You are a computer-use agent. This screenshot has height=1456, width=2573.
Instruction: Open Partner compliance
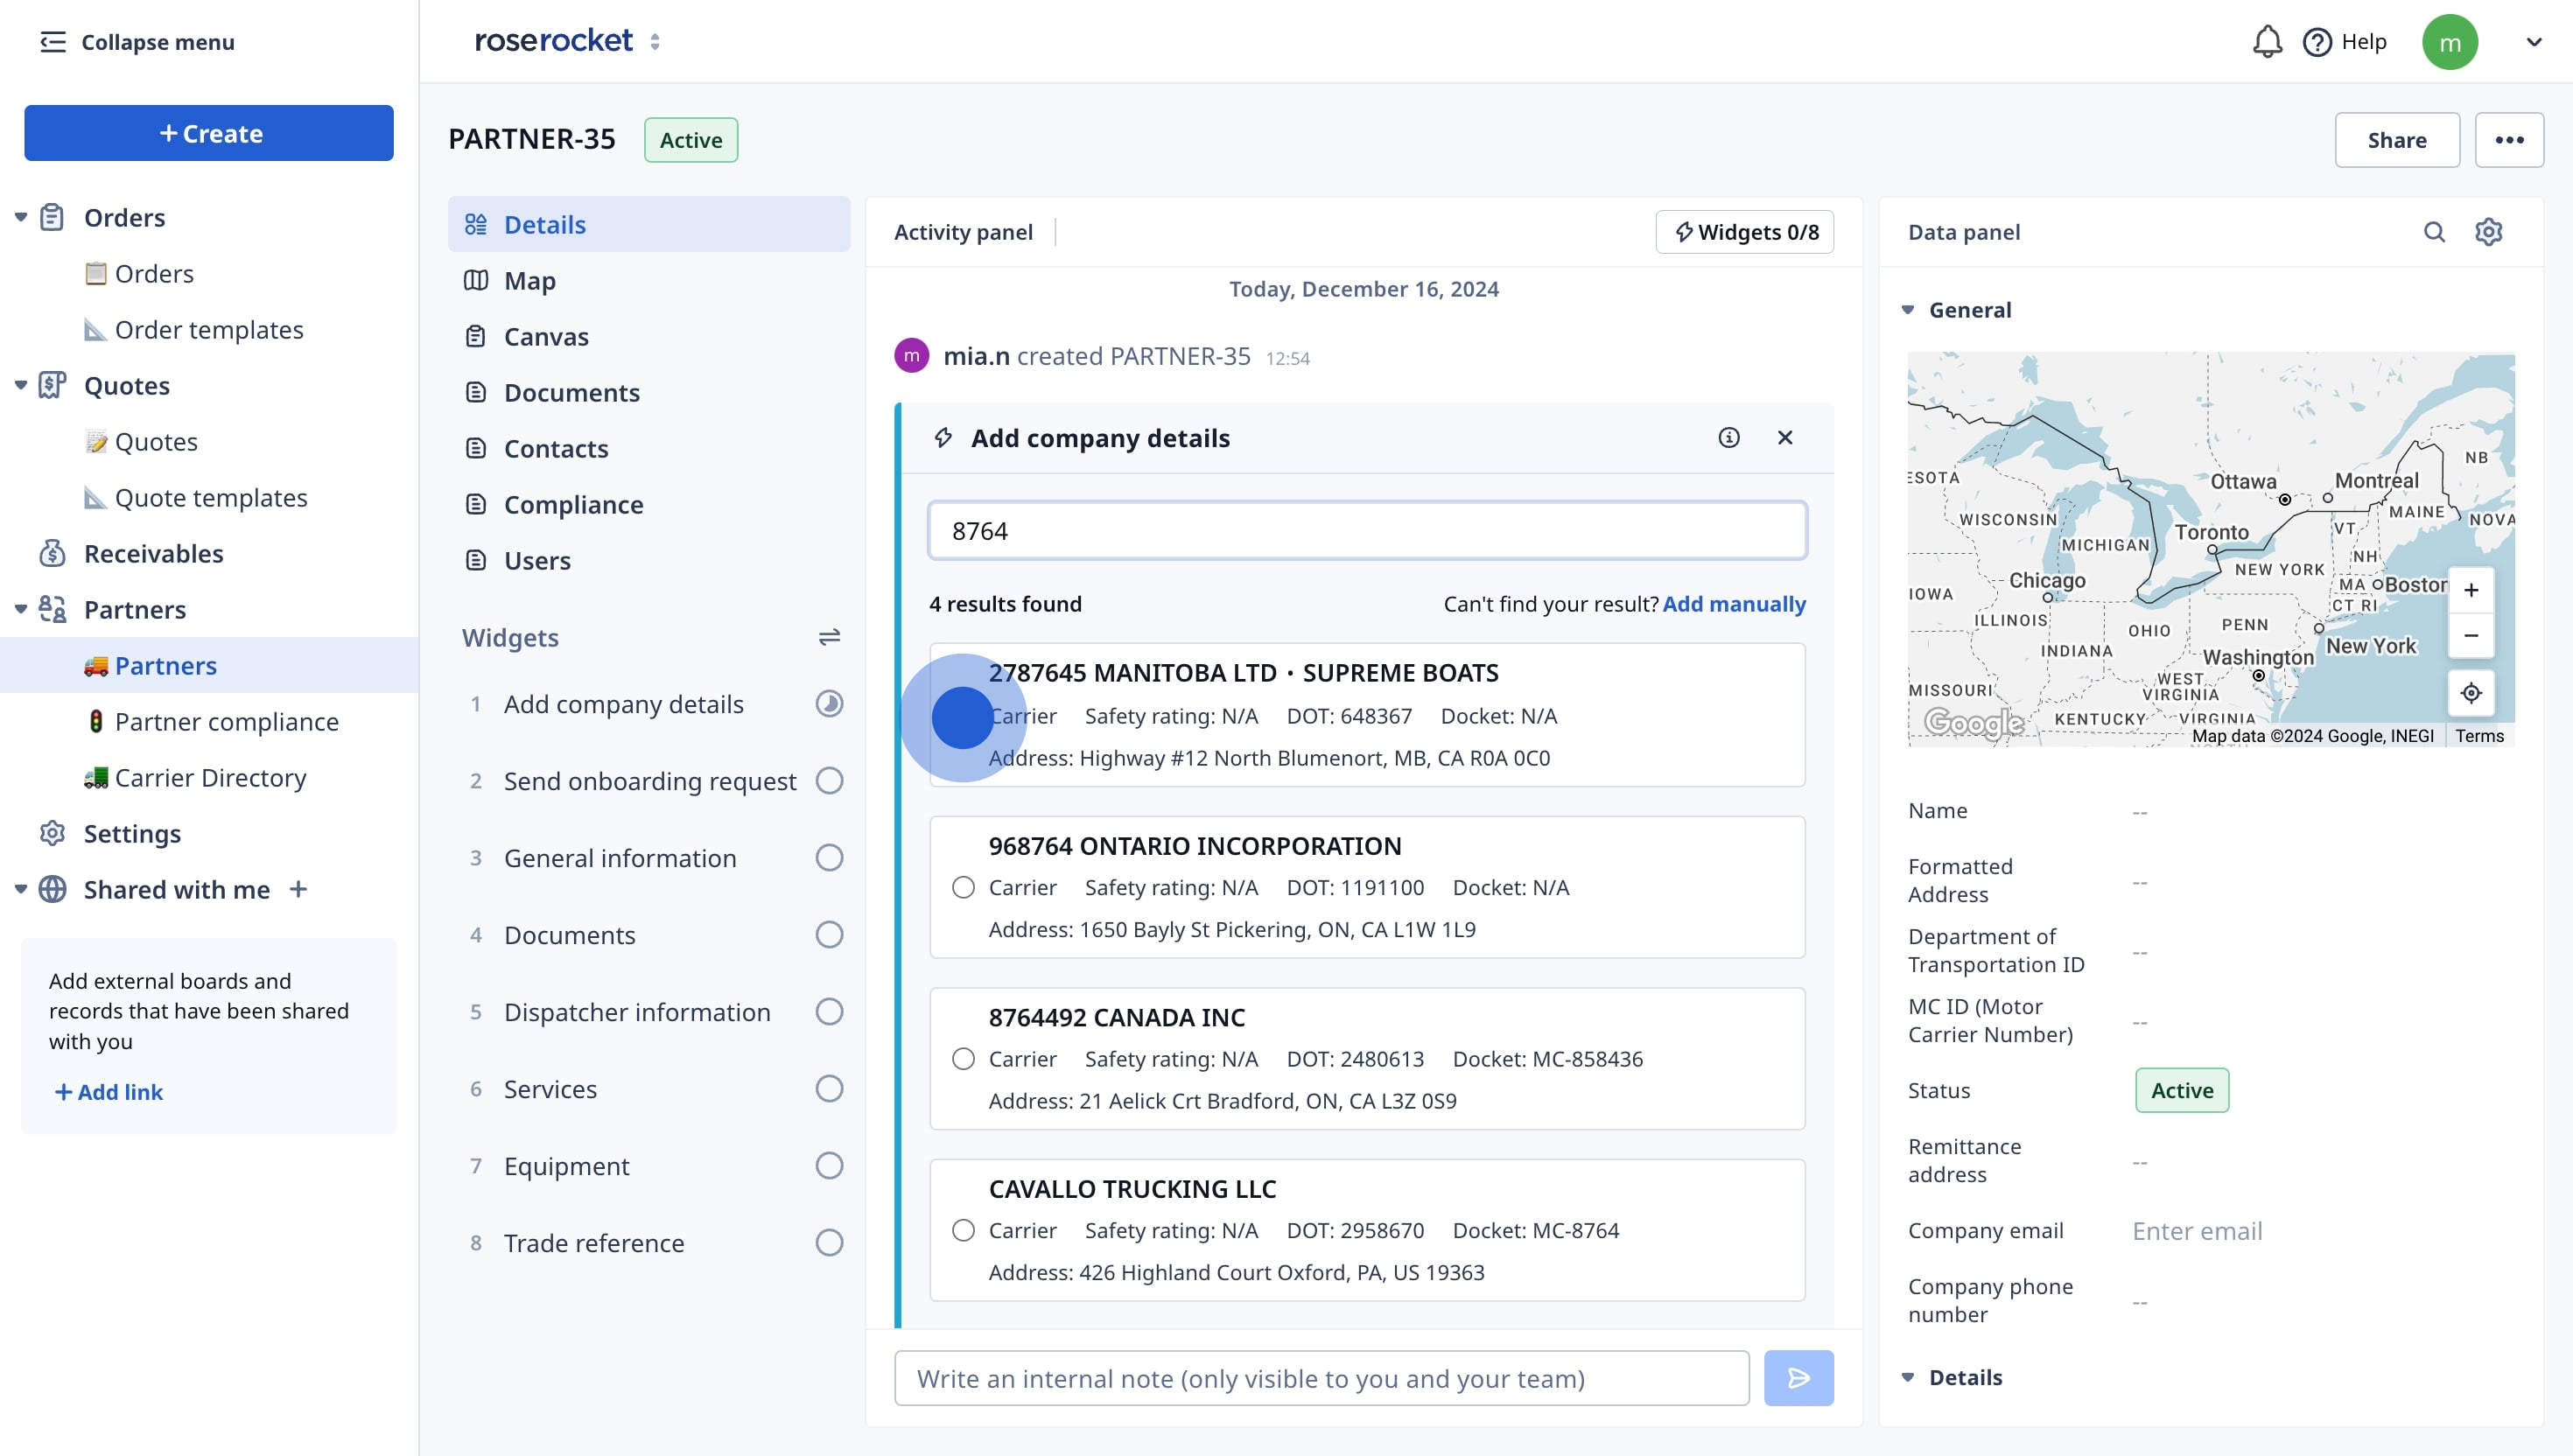click(226, 721)
